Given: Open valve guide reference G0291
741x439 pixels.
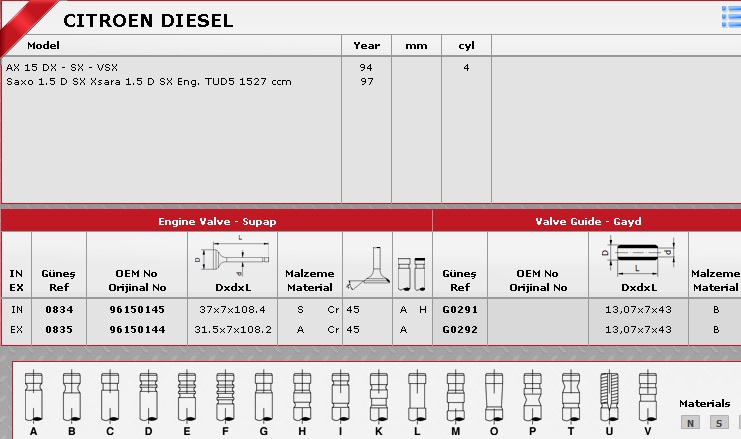Looking at the screenshot, I should click(460, 310).
